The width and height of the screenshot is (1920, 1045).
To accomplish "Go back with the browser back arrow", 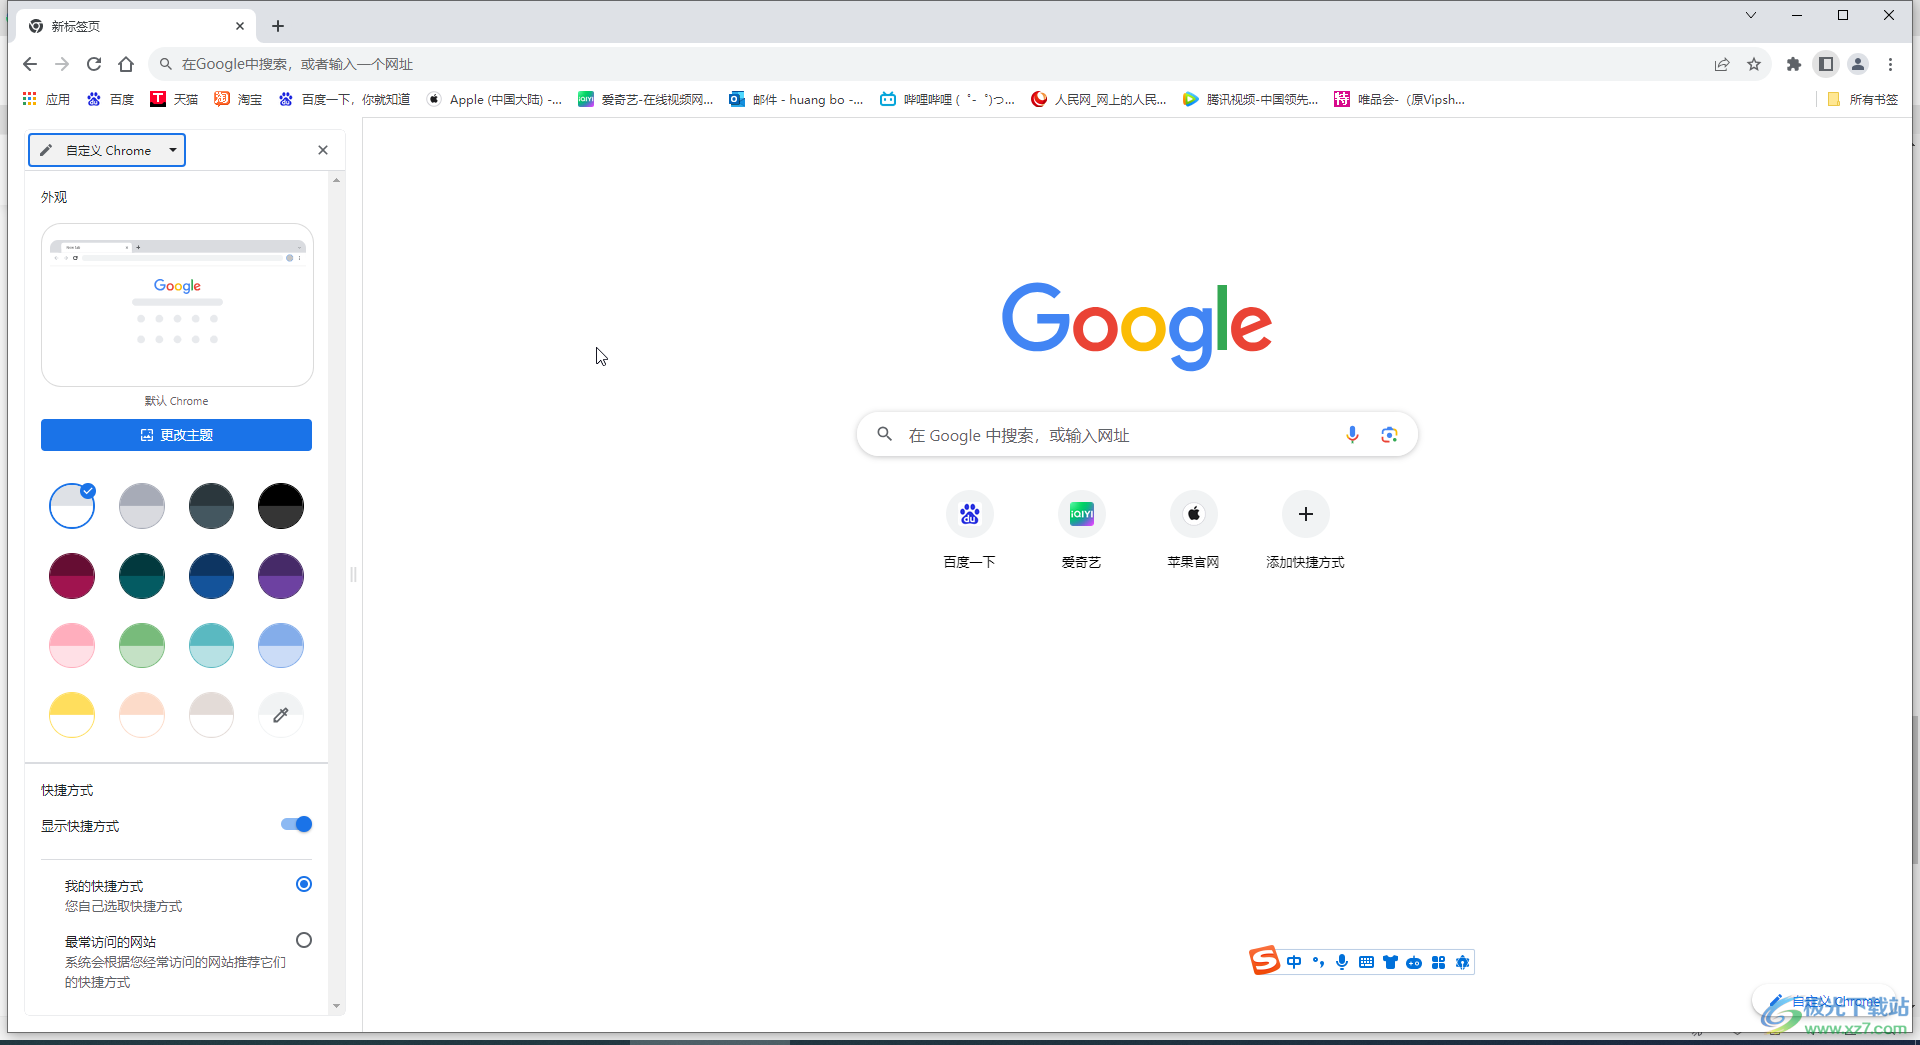I will [30, 64].
